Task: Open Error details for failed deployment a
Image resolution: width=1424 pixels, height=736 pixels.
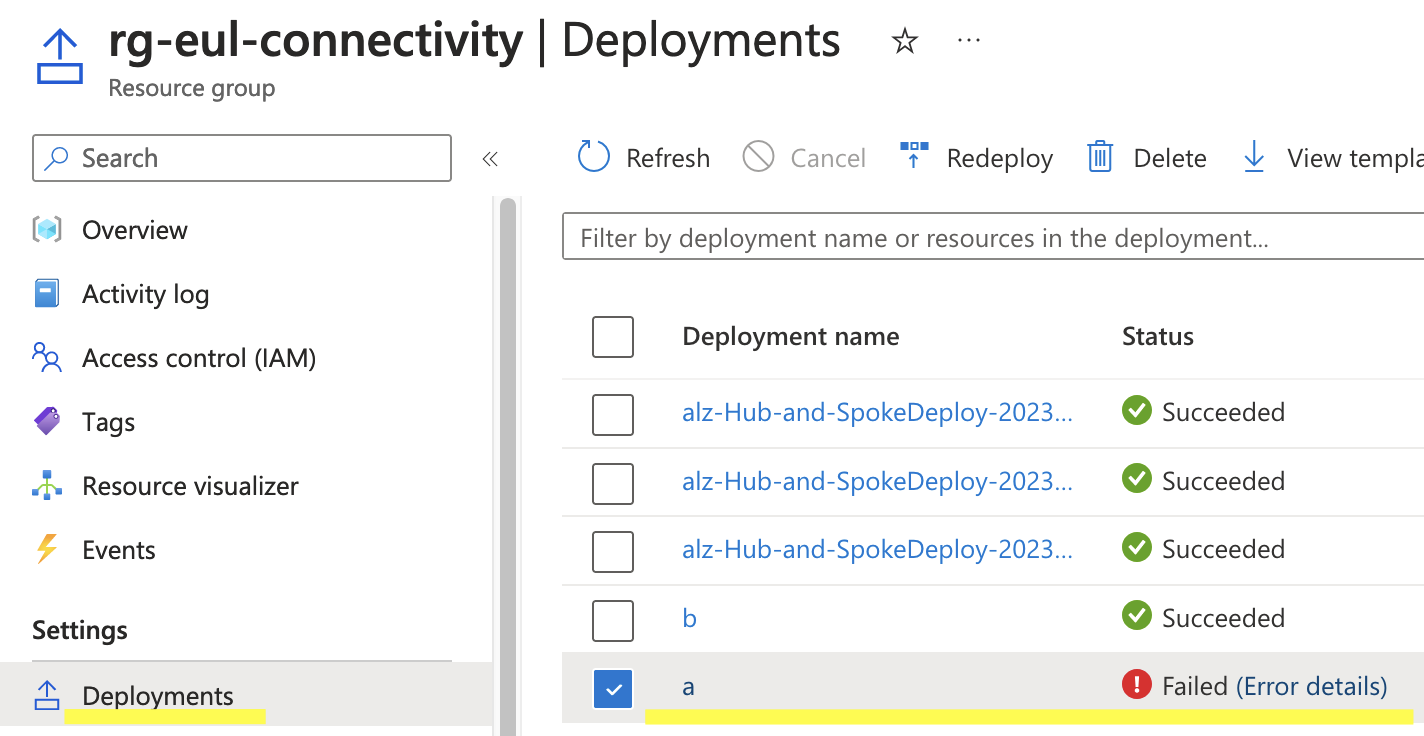Action: [1311, 686]
